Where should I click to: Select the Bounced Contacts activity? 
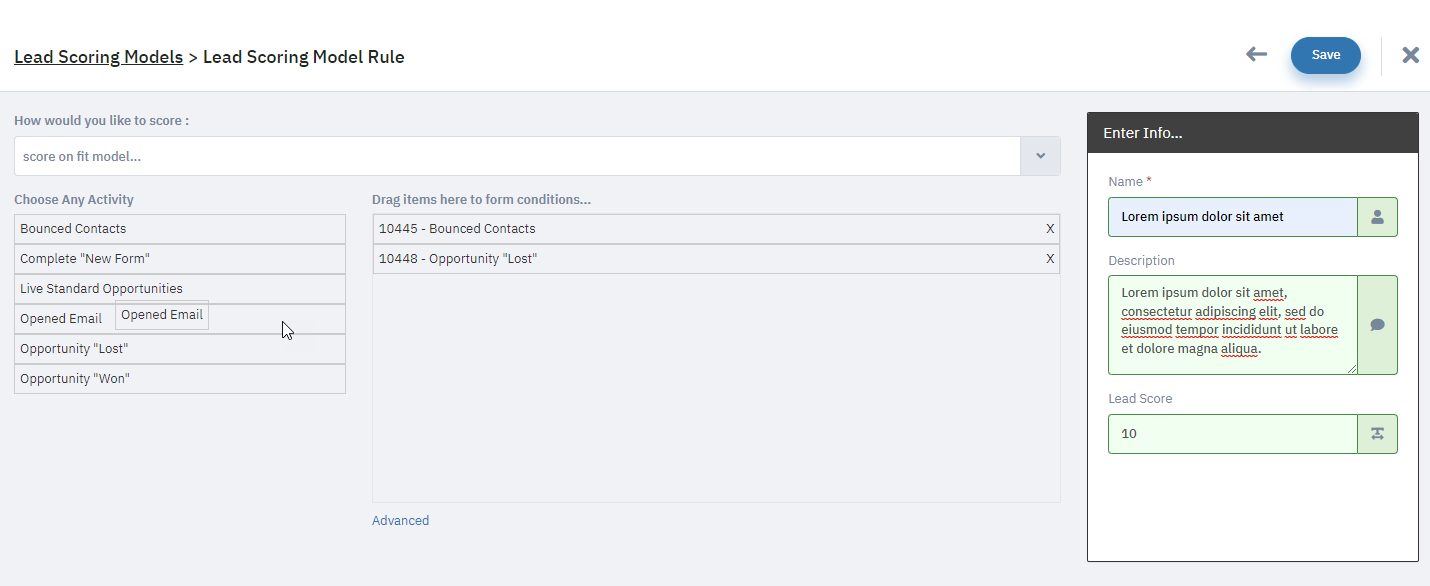point(180,229)
